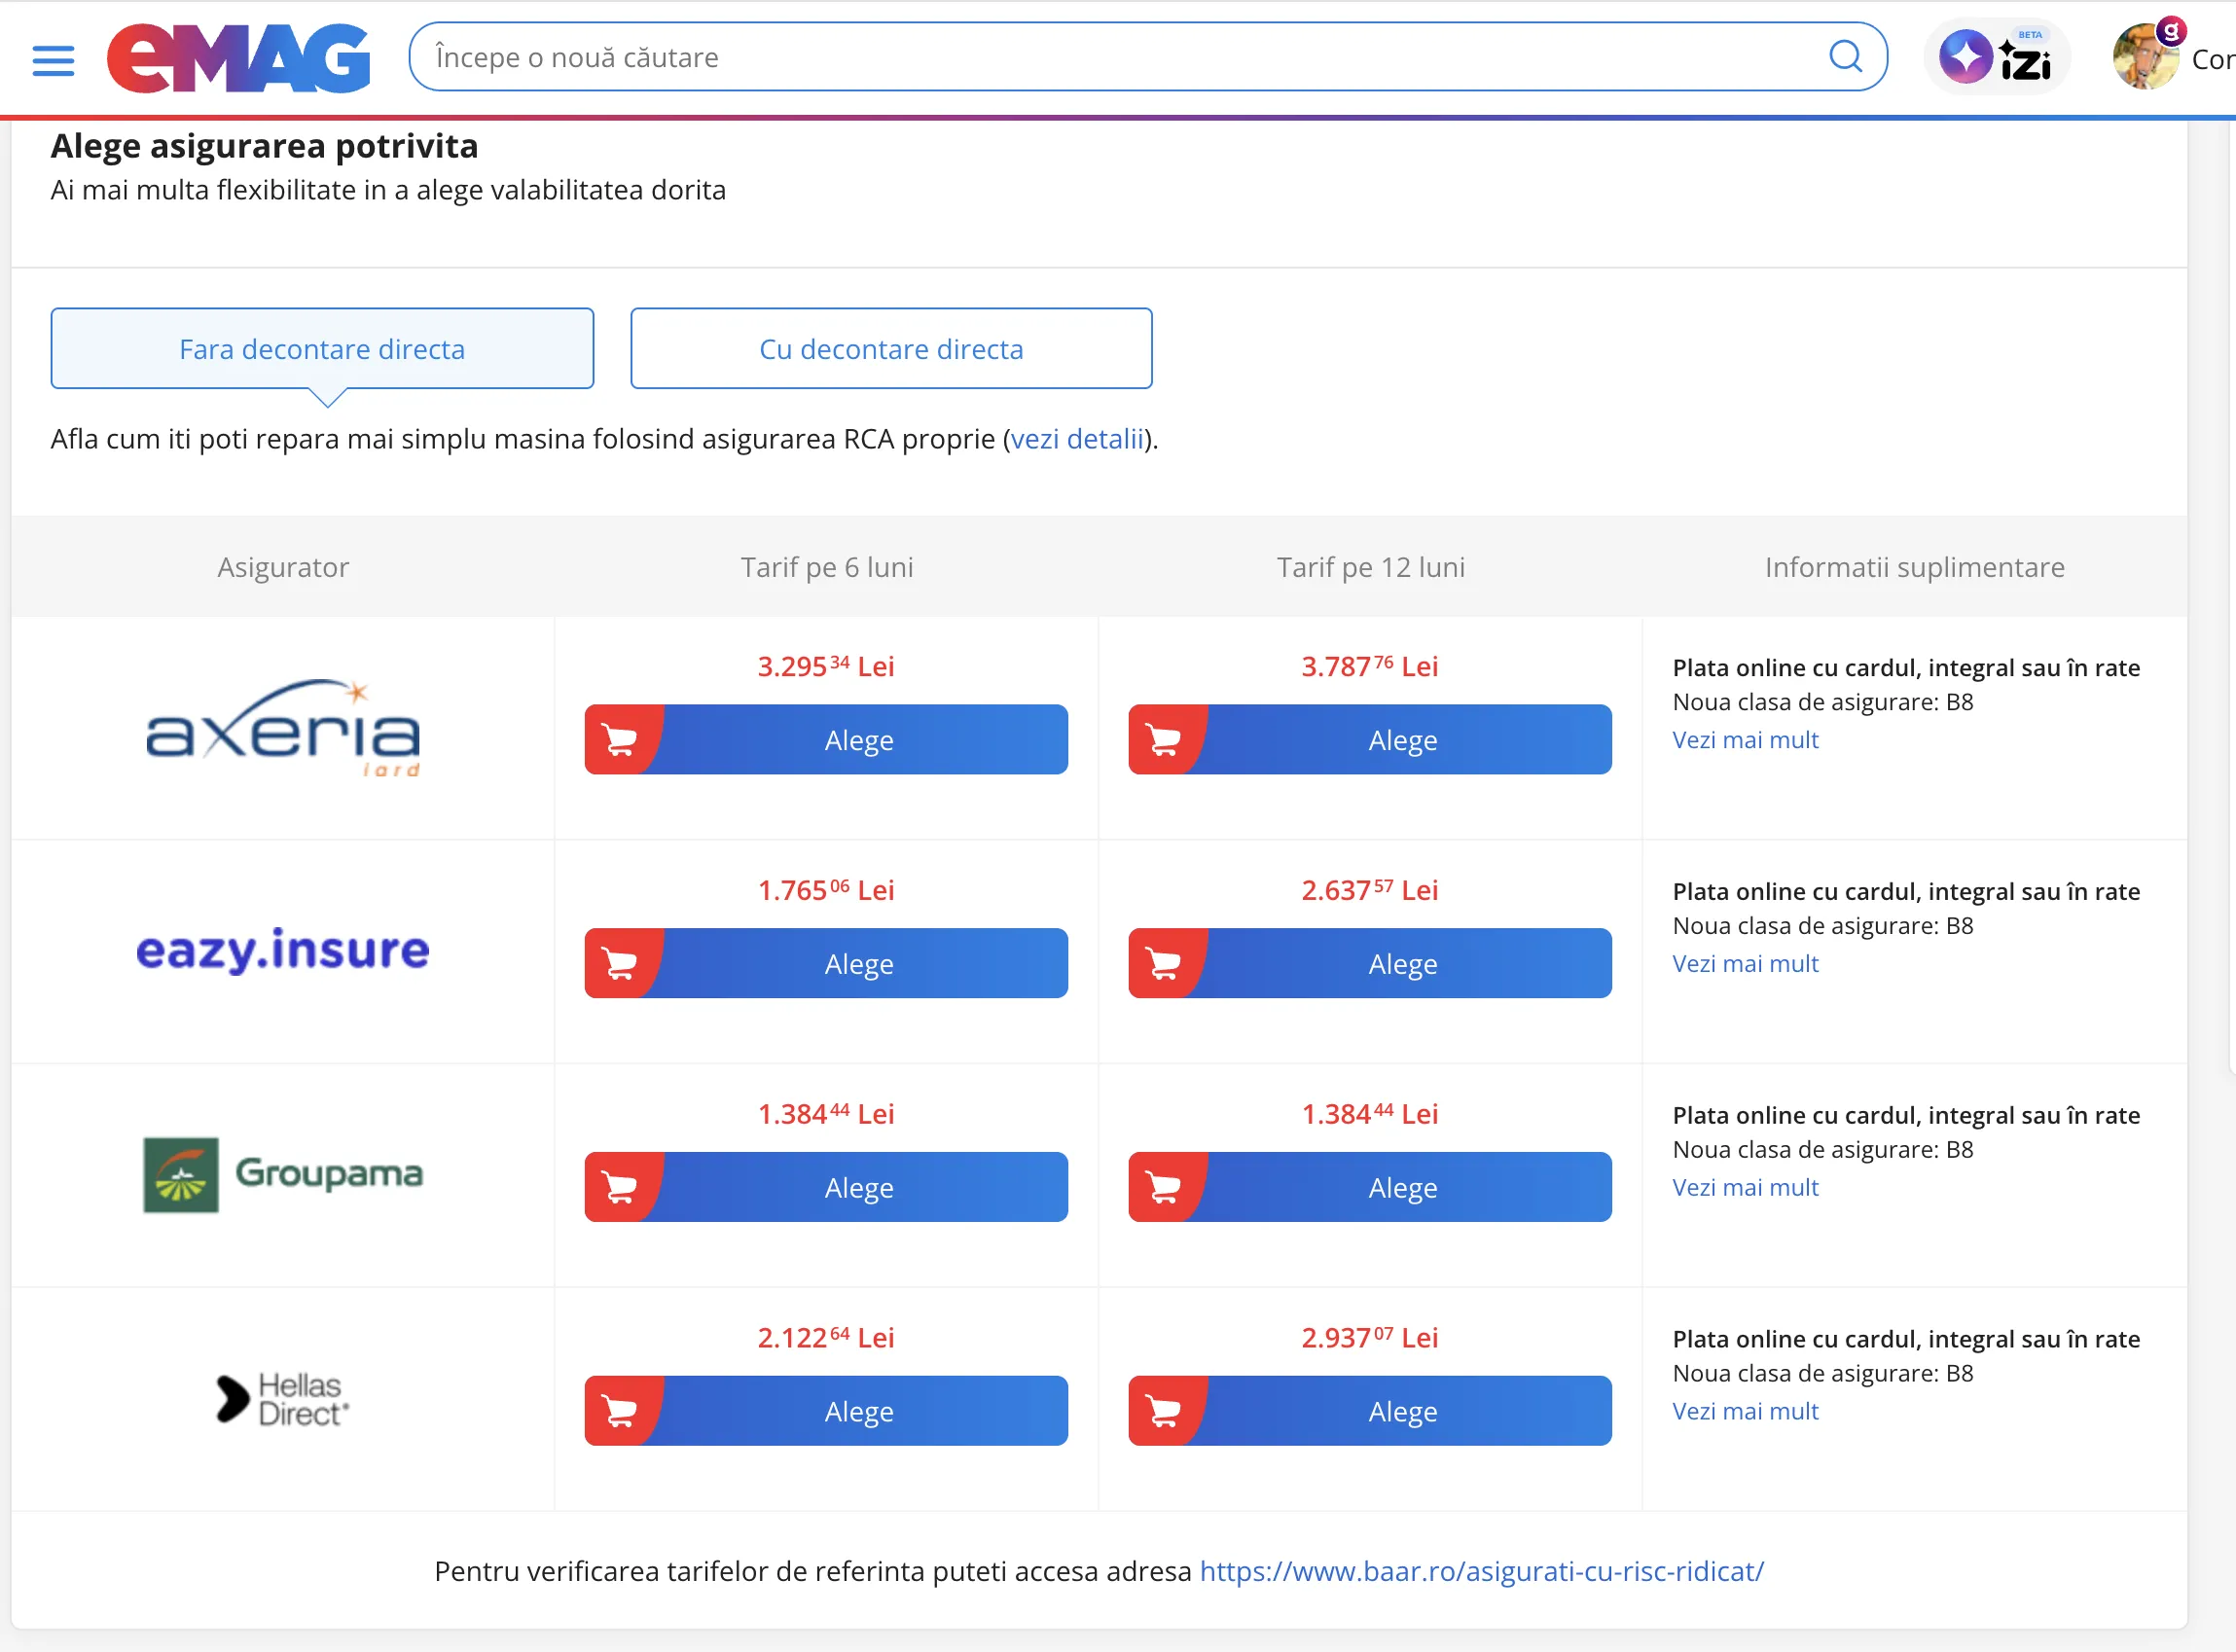Choose Axeria 12-month tariff with Alege
This screenshot has height=1652, width=2236.
[x=1370, y=740]
